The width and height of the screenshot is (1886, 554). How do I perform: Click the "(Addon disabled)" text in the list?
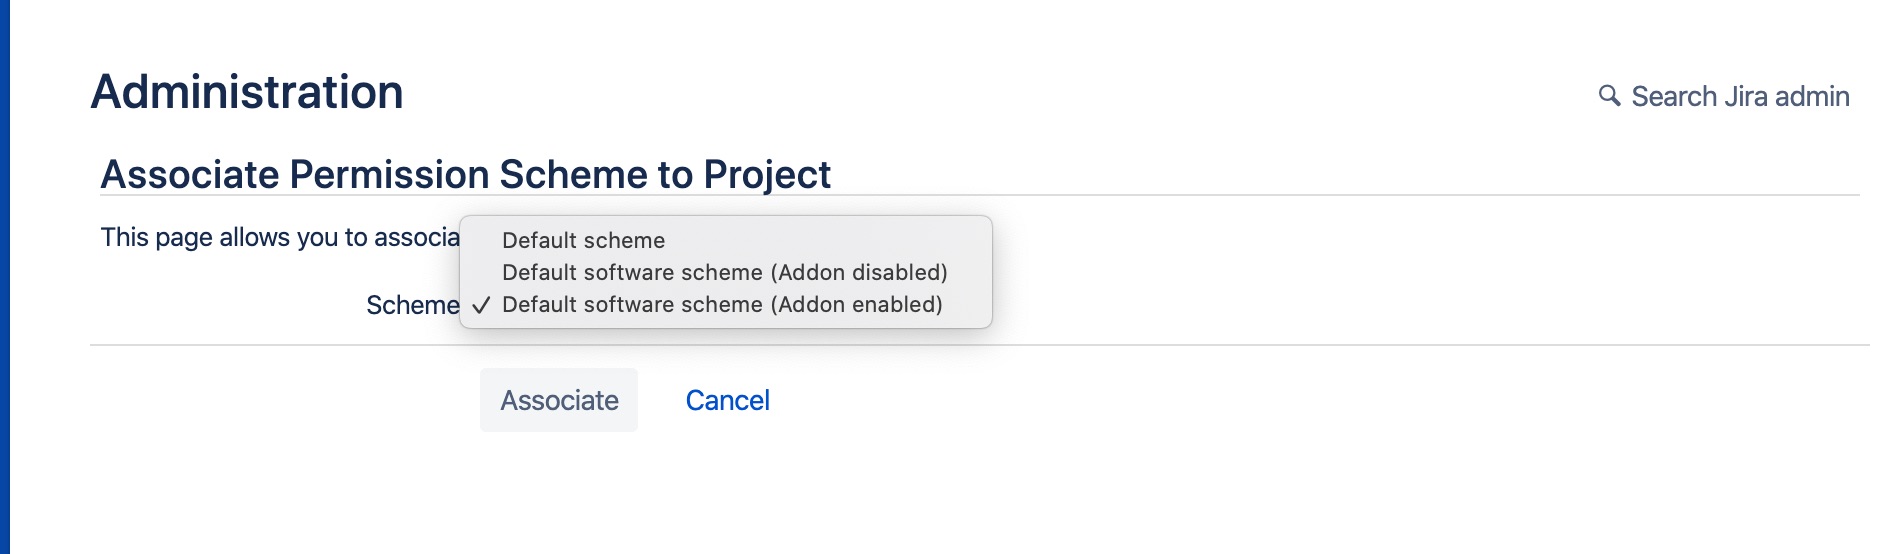coord(859,272)
